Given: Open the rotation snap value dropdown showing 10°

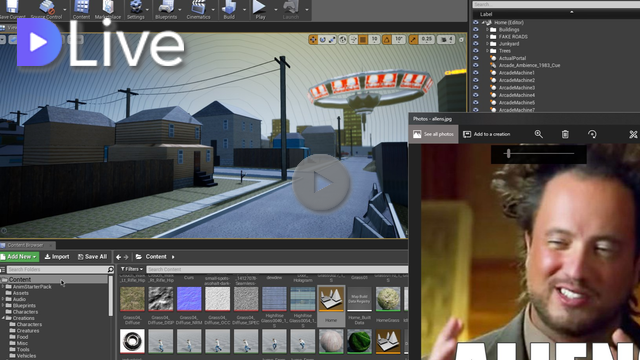Looking at the screenshot, I should coord(398,40).
